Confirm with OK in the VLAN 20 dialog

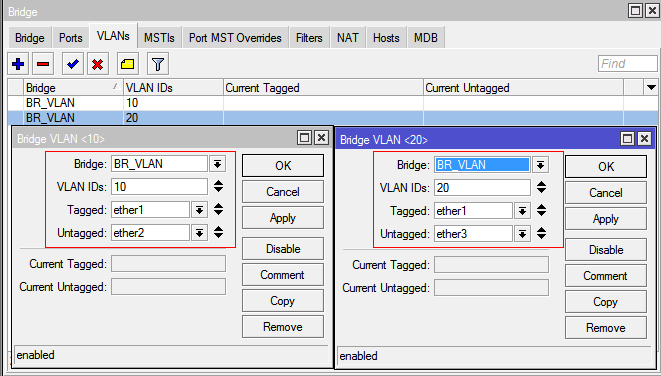pyautogui.click(x=606, y=167)
